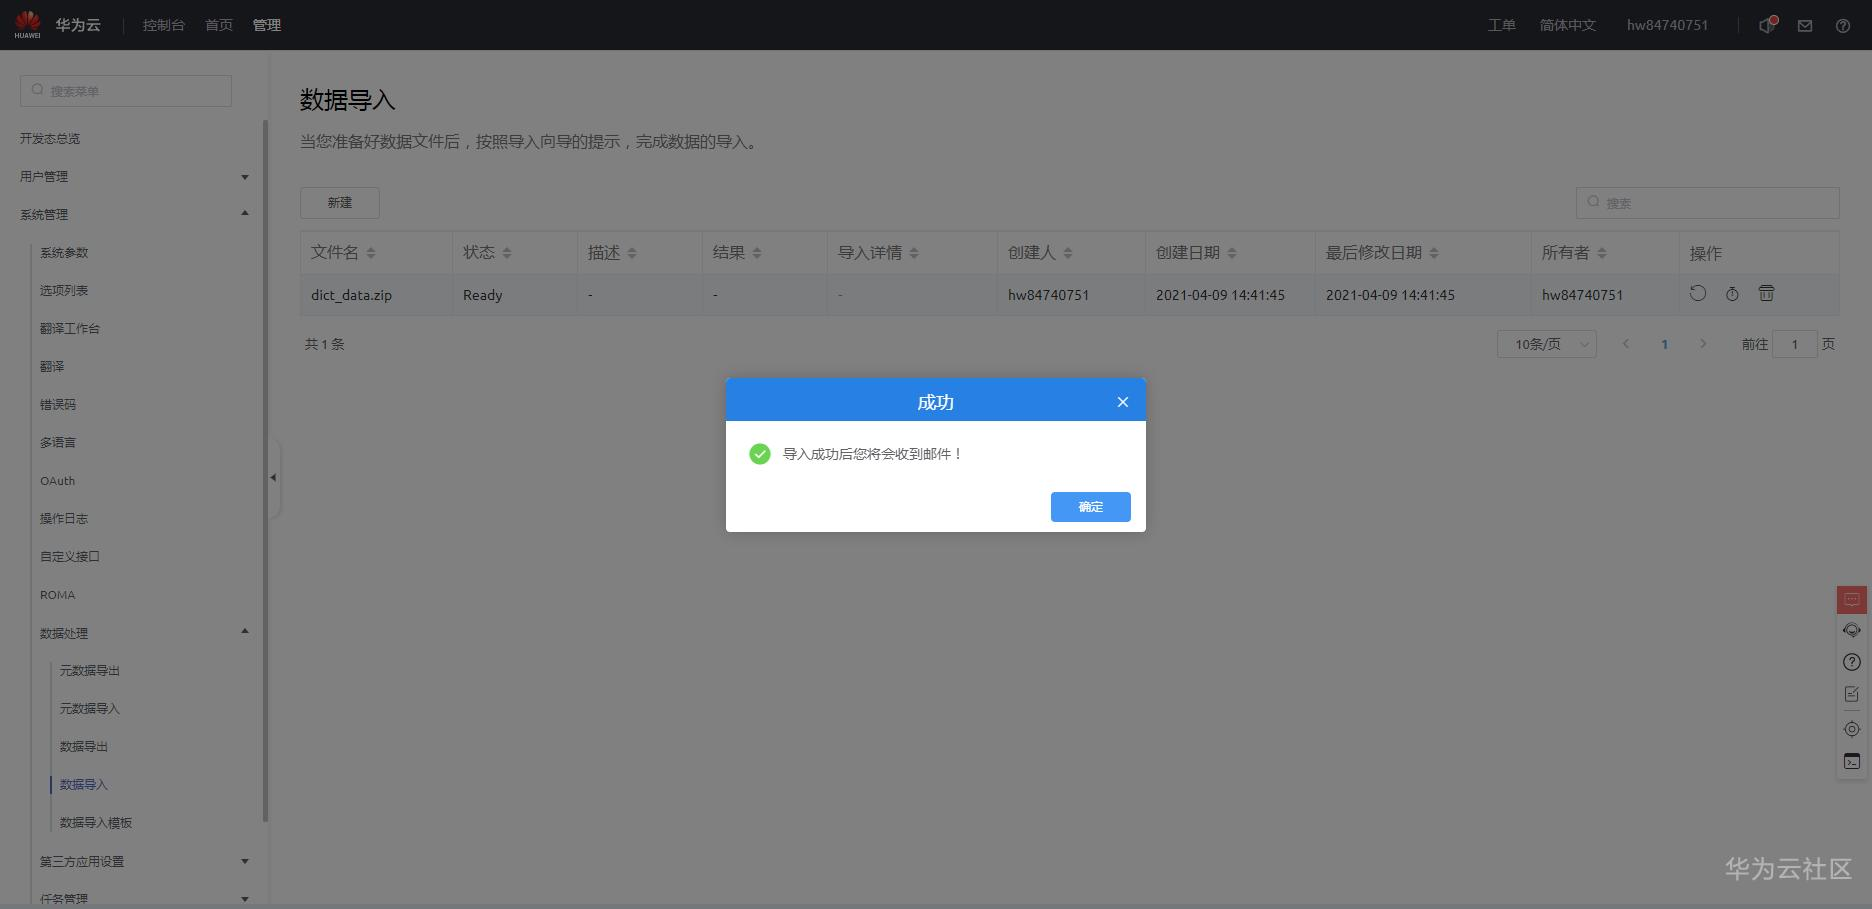Sort the table by 描述 column
Viewport: 1872px width, 909px height.
632,253
